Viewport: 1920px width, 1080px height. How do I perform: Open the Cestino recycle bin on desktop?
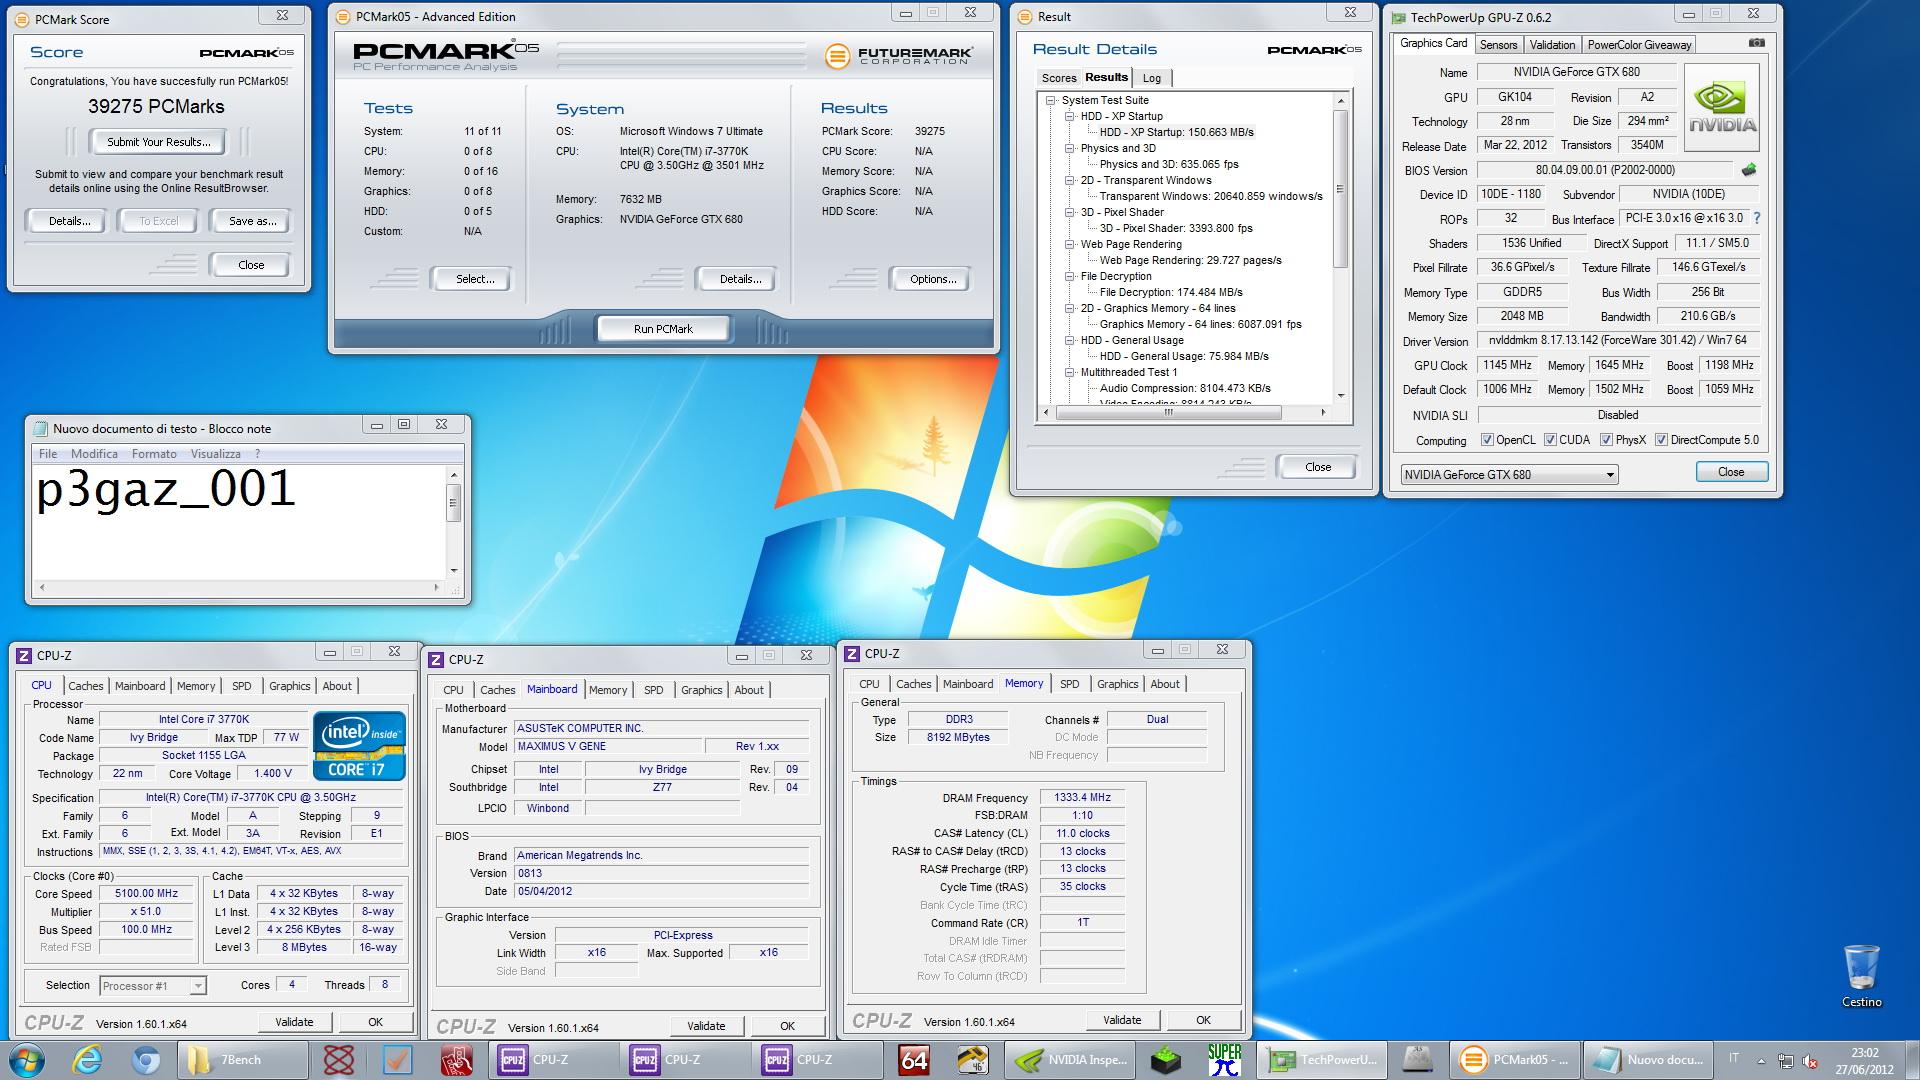click(1862, 976)
